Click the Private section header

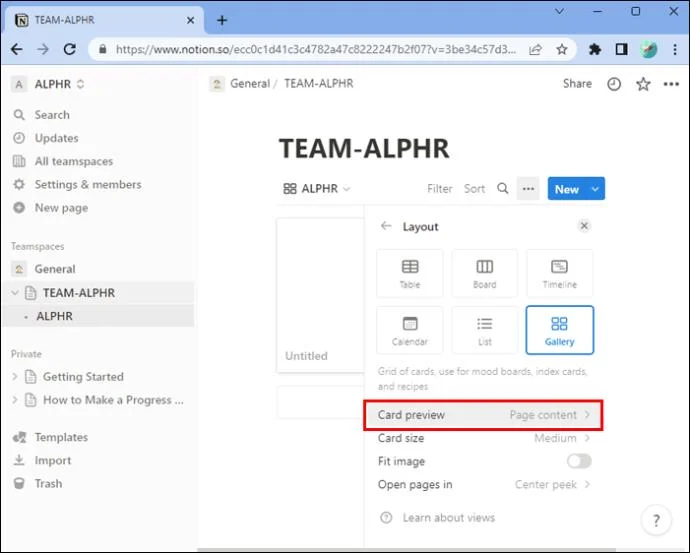coord(26,354)
